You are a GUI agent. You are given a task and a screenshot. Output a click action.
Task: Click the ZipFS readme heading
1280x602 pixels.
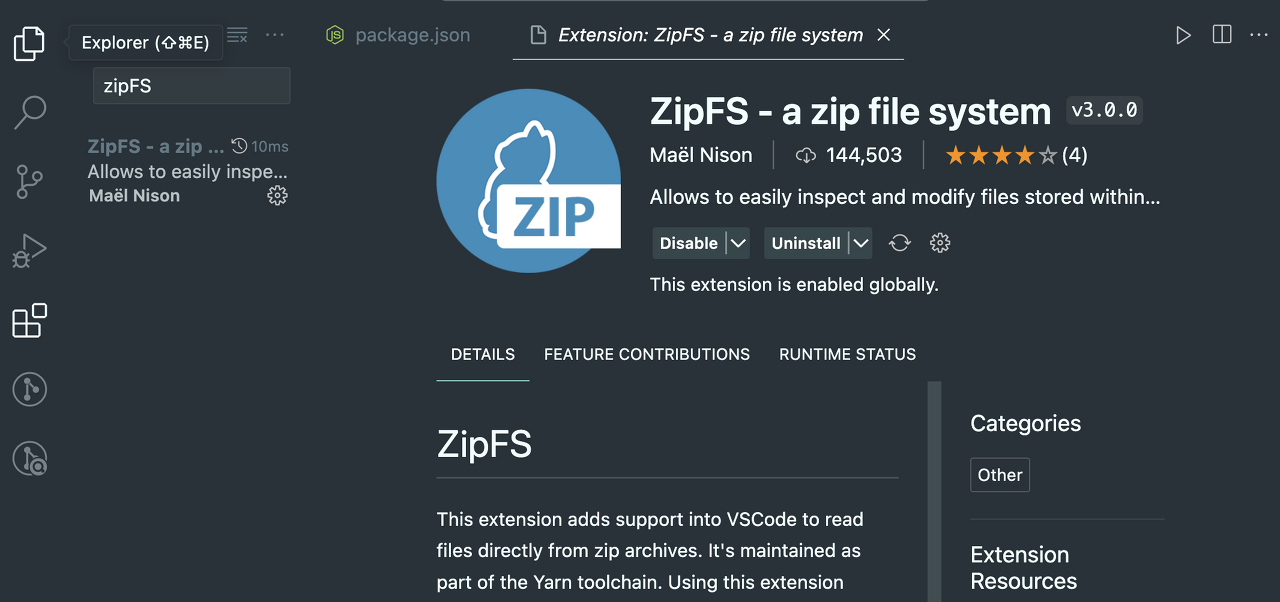(x=485, y=443)
